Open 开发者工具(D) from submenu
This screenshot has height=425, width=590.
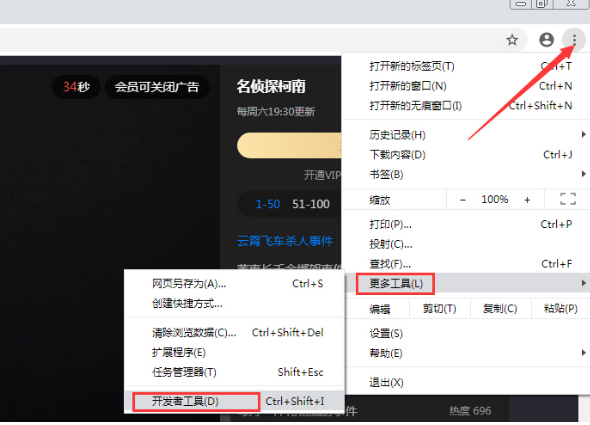234,401
